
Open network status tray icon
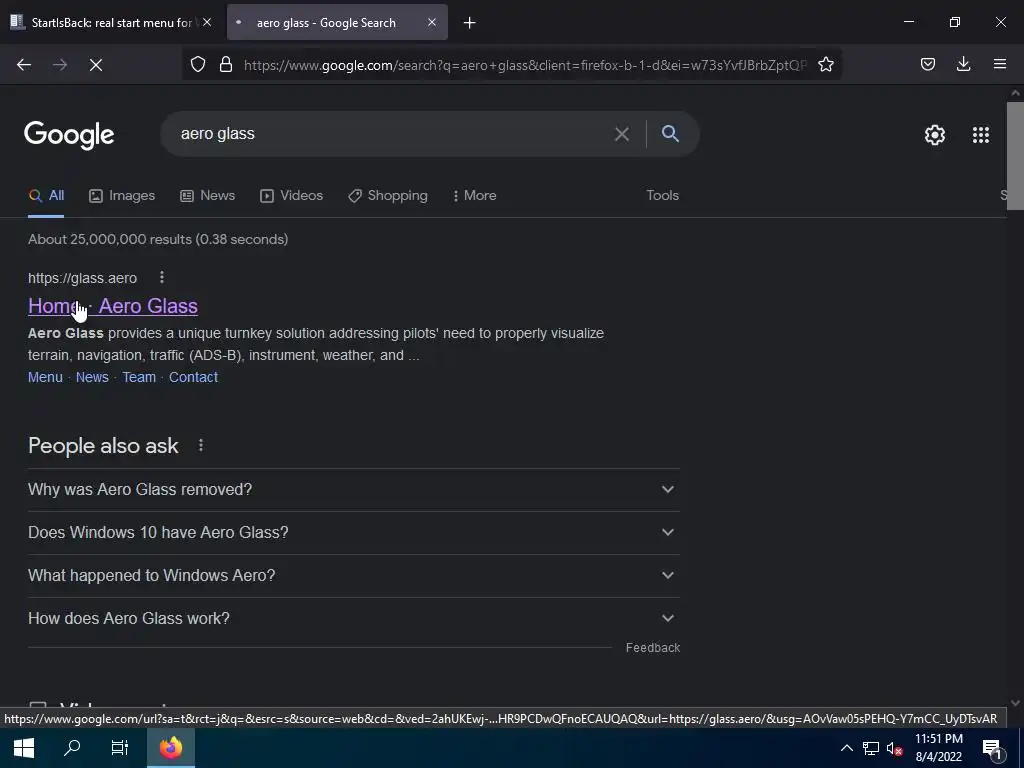coord(871,748)
